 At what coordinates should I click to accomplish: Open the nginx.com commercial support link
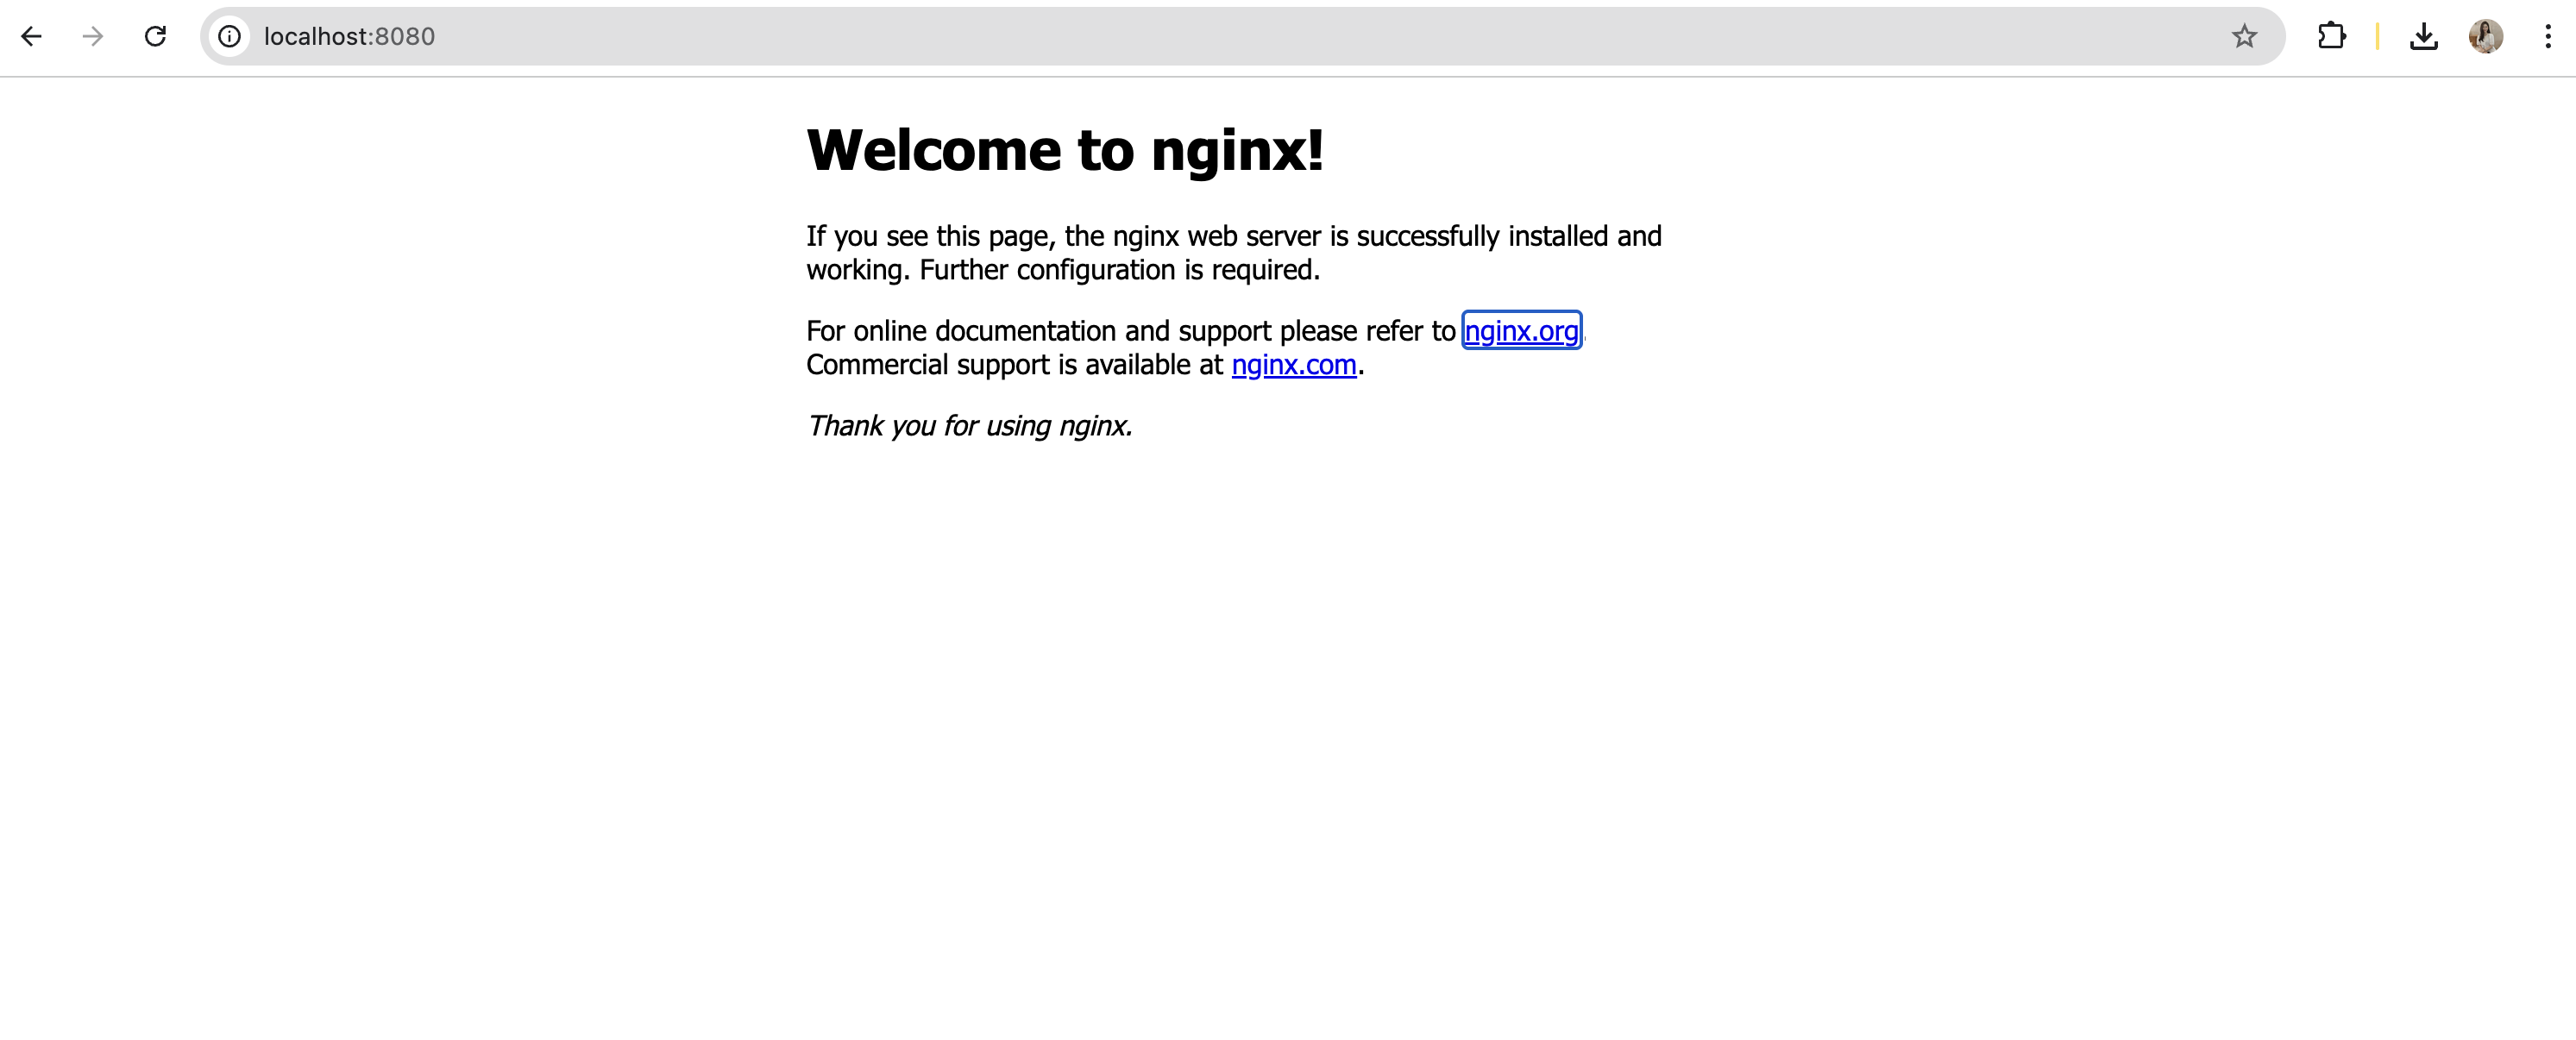pos(1293,365)
